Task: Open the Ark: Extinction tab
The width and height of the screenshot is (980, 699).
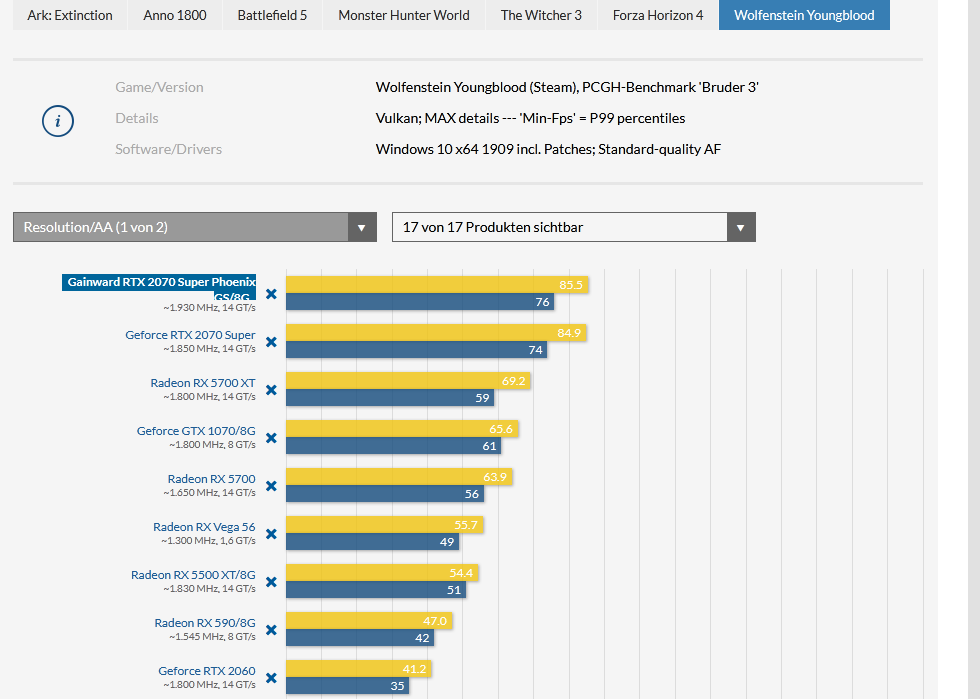Action: (70, 15)
